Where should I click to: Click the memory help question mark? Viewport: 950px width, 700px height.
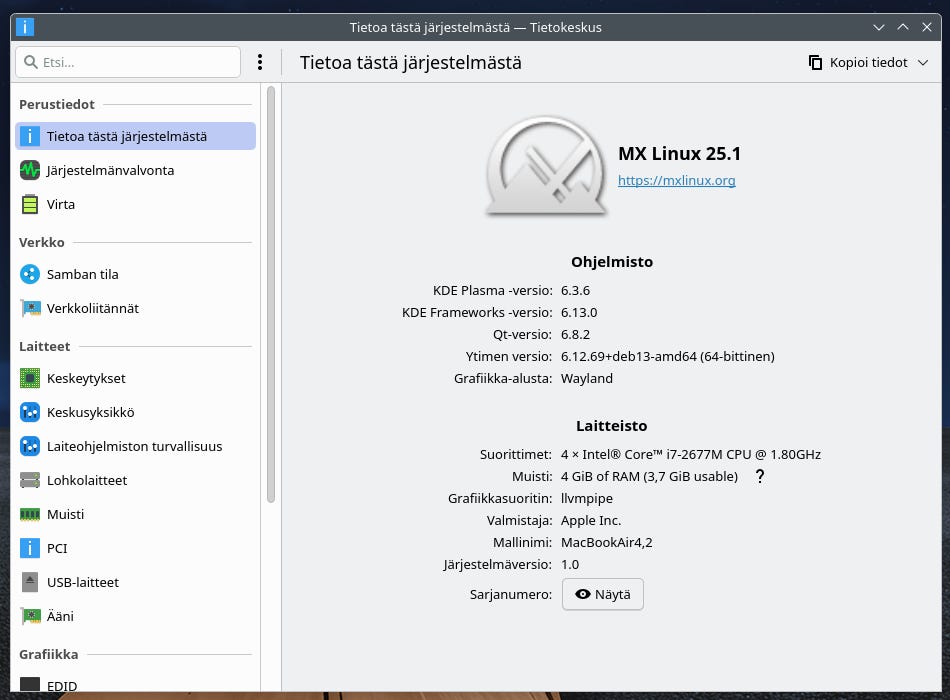point(760,476)
